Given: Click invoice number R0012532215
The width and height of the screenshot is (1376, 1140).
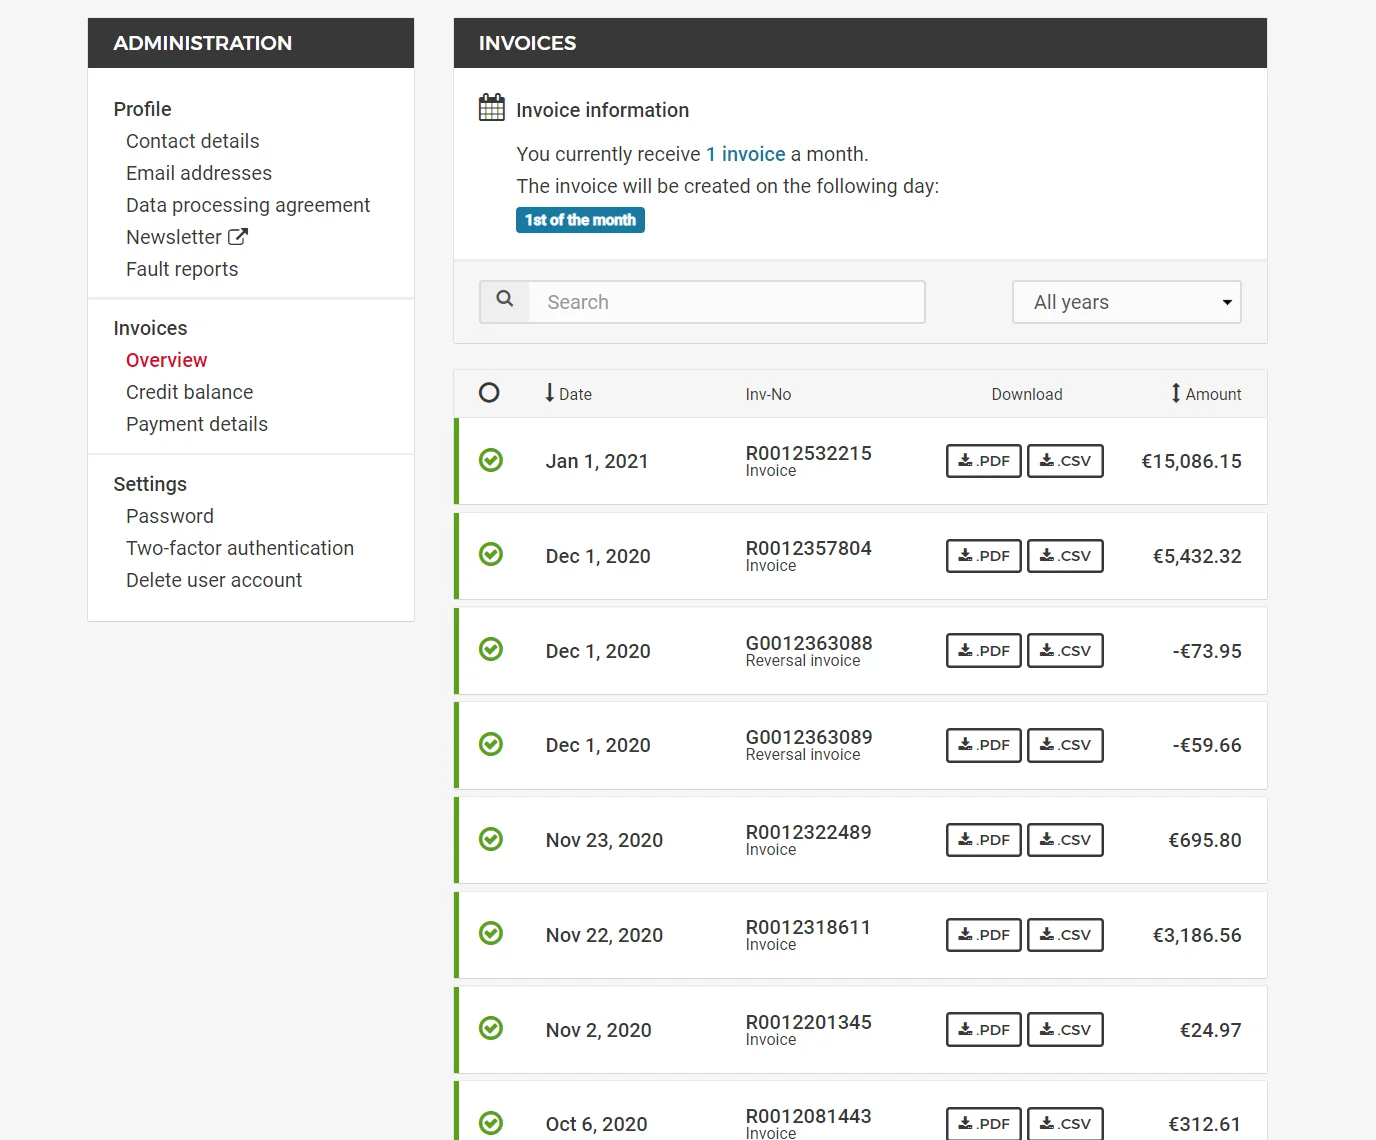Looking at the screenshot, I should click(809, 453).
